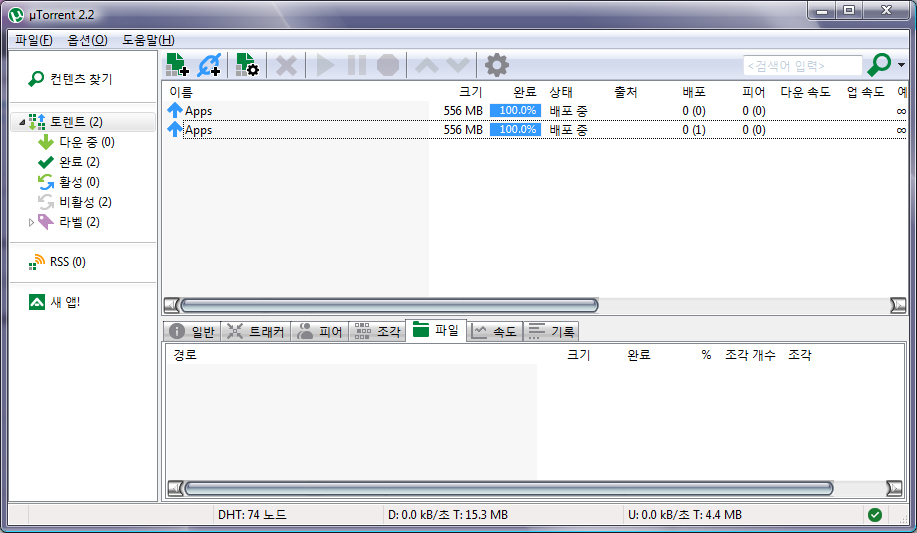Sort files by 경로 column header
The height and width of the screenshot is (533, 917).
(x=185, y=355)
